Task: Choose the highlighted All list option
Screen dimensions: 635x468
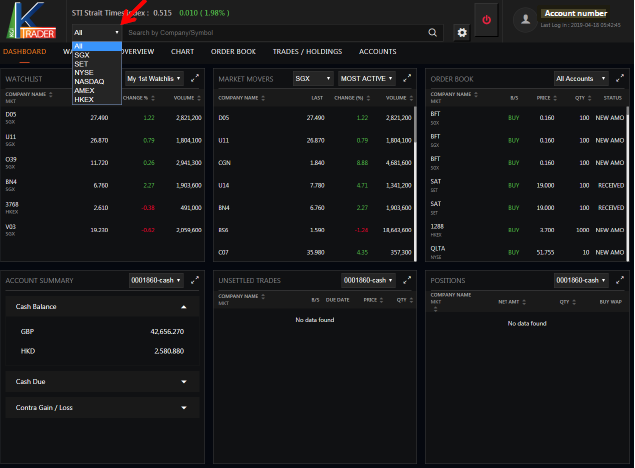Action: pyautogui.click(x=97, y=46)
